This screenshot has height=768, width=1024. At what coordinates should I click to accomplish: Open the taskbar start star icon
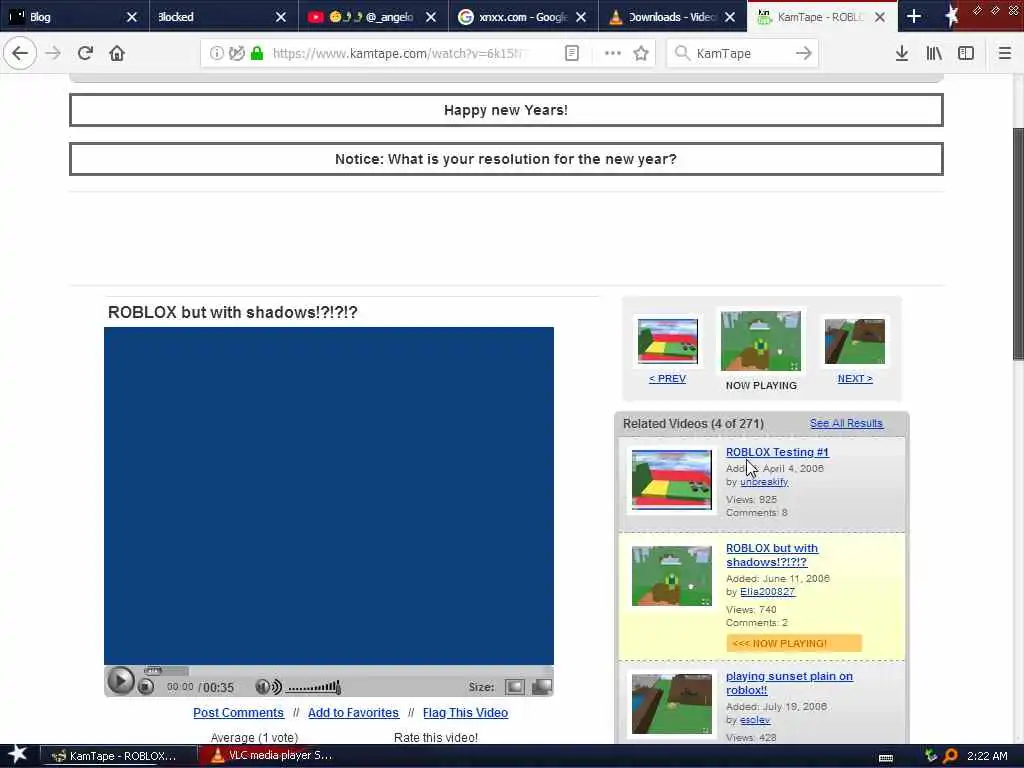point(17,755)
